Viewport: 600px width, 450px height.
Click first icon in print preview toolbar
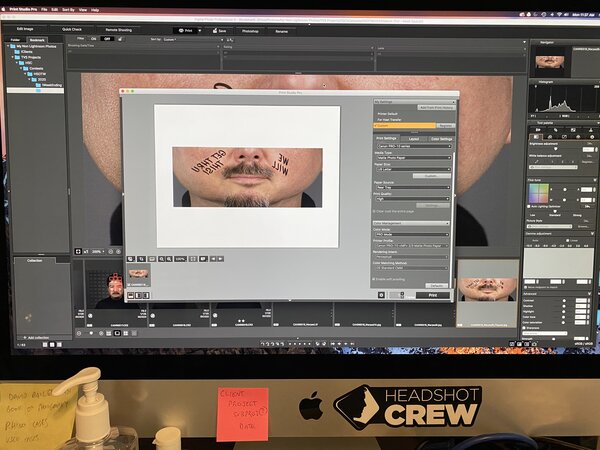point(132,258)
